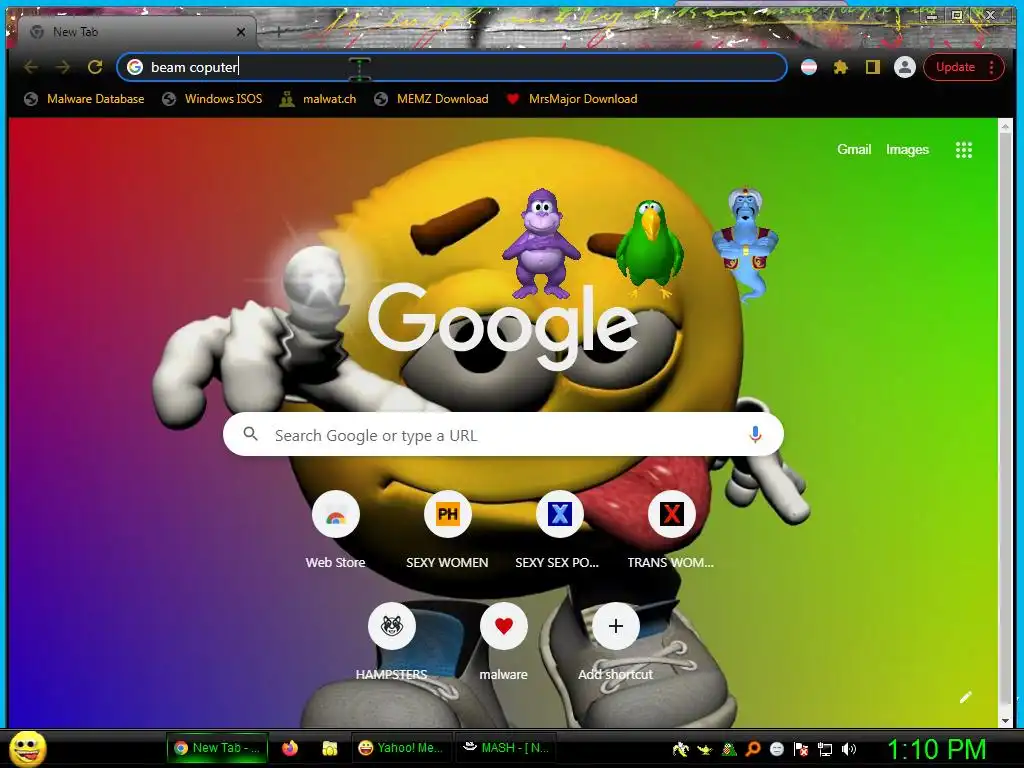Viewport: 1024px width, 768px height.
Task: Click the banana peel tray icon
Action: point(680,749)
